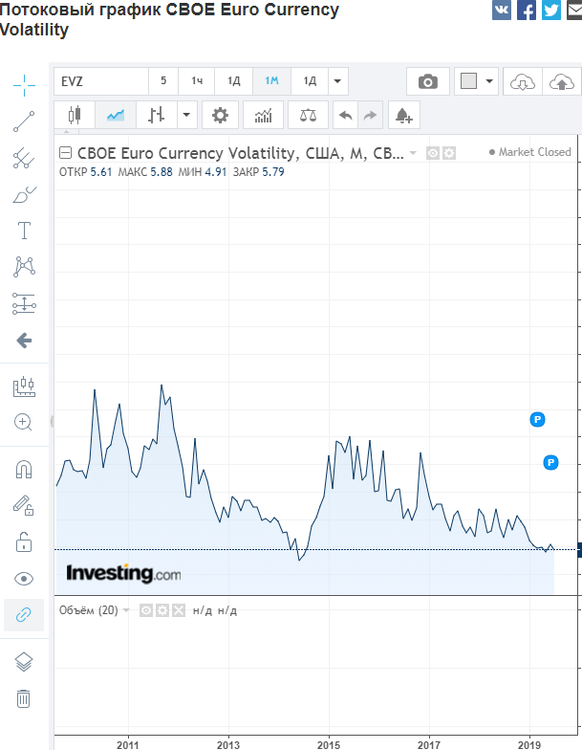Redo last chart action
Image resolution: width=582 pixels, height=750 pixels.
point(370,115)
